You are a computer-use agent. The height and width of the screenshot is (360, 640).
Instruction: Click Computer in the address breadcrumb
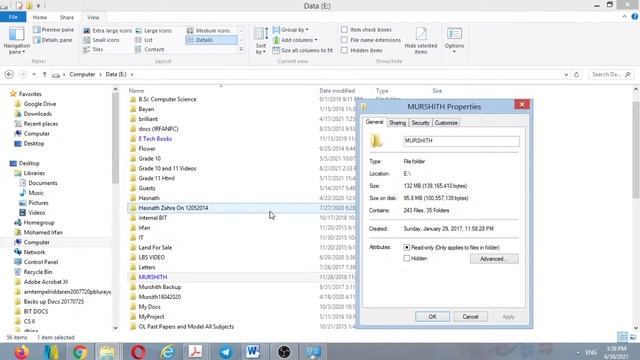[82, 74]
